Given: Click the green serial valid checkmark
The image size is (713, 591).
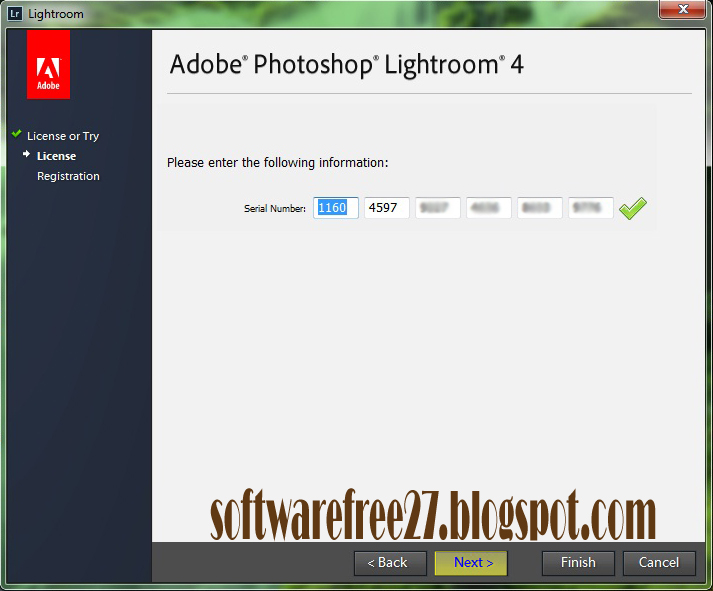Looking at the screenshot, I should [633, 208].
